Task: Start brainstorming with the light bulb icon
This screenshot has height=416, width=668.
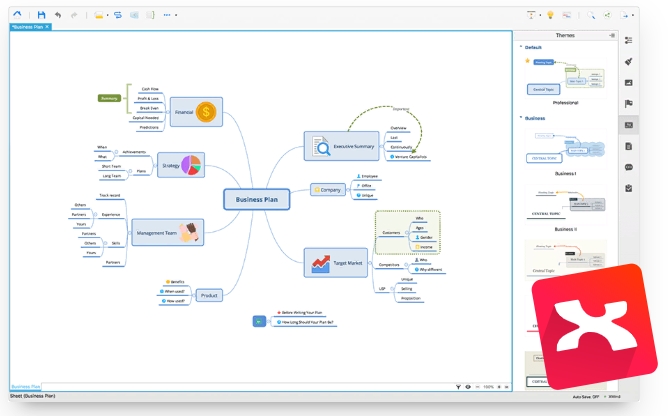Action: click(550, 15)
